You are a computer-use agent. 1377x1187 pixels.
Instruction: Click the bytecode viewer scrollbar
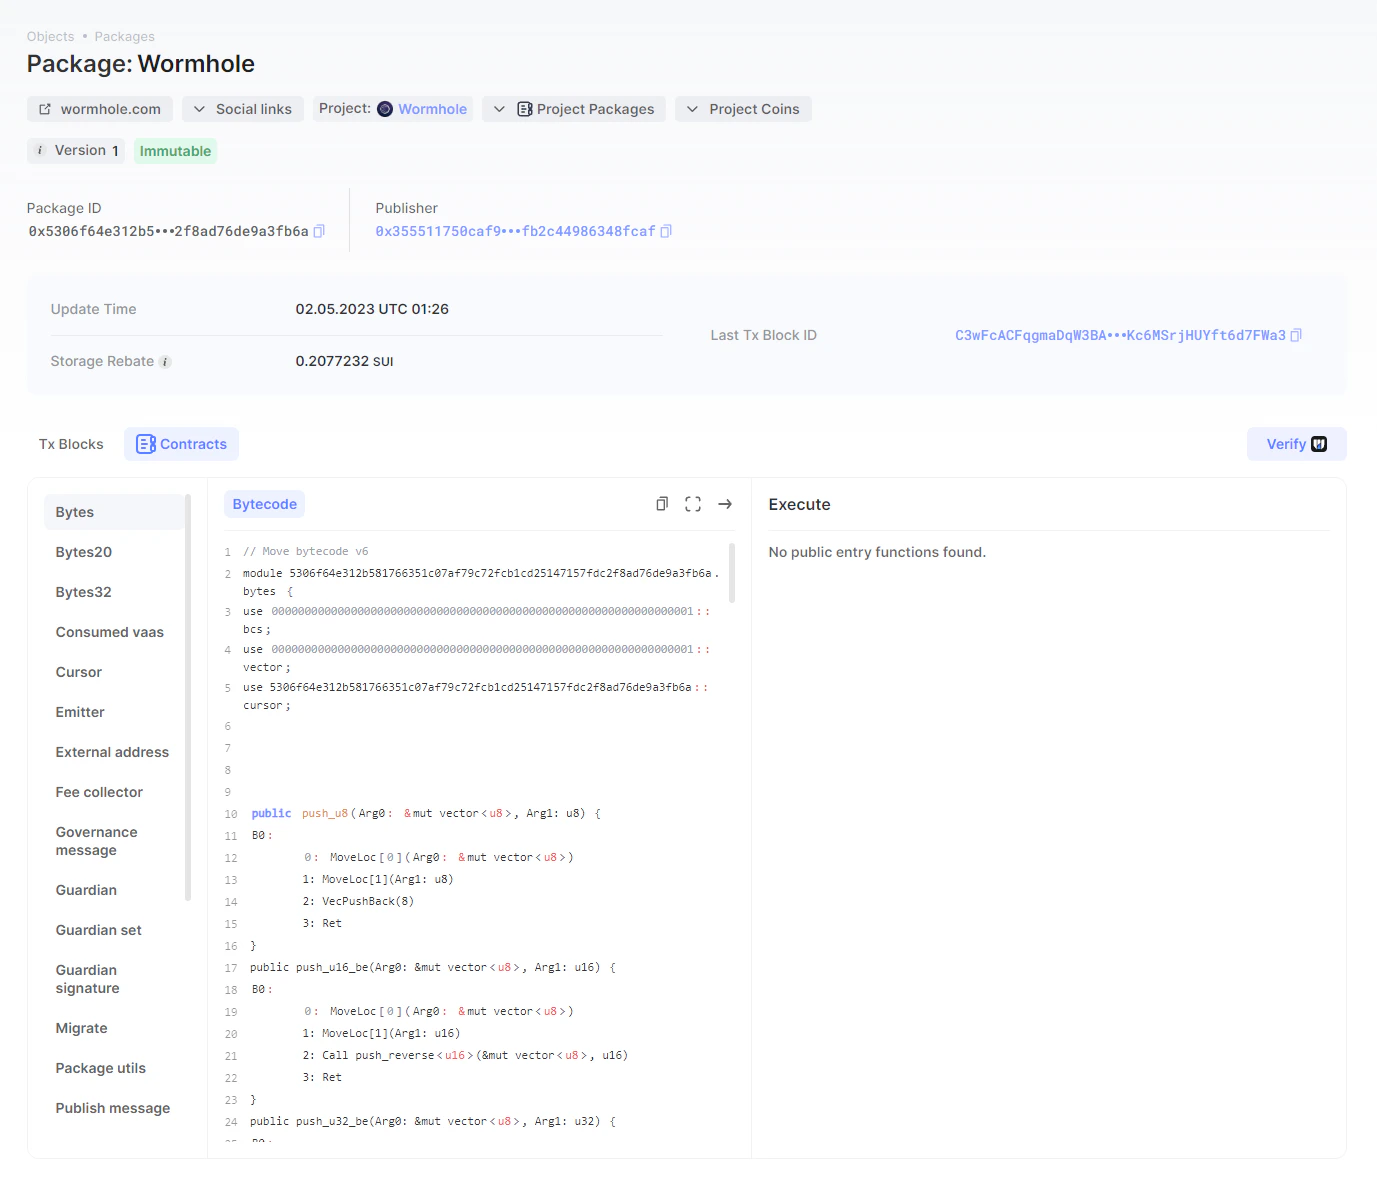click(x=732, y=573)
